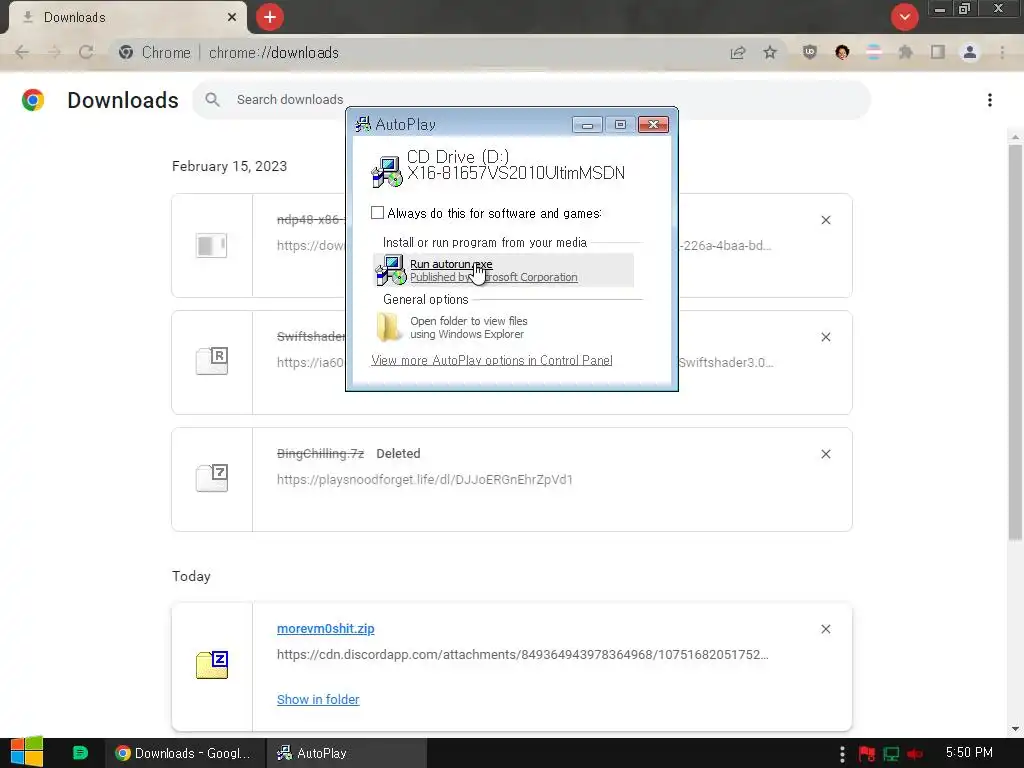The width and height of the screenshot is (1024, 768).
Task: Remove BingChilling.7z entry from list
Action: (825, 454)
